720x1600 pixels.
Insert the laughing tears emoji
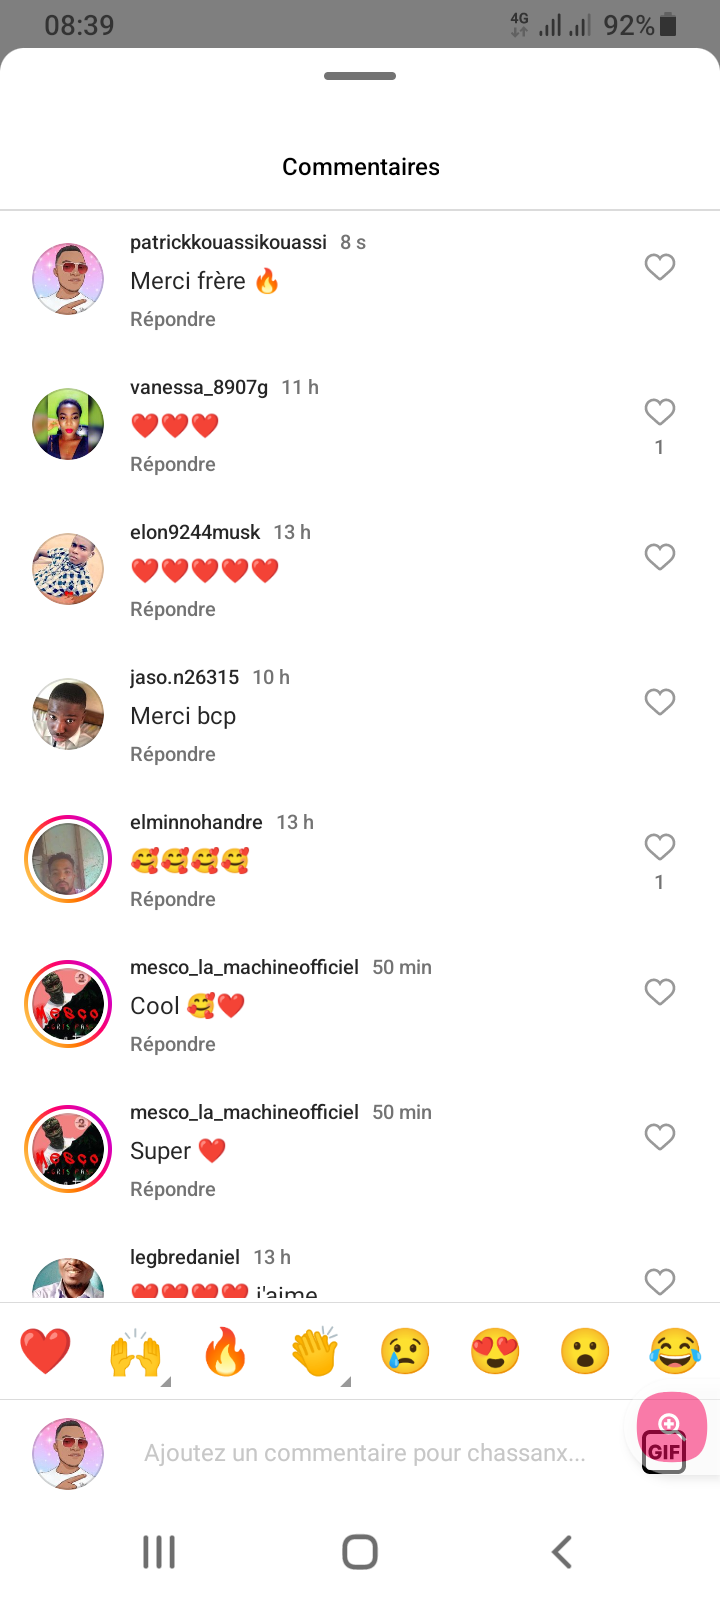click(675, 1351)
